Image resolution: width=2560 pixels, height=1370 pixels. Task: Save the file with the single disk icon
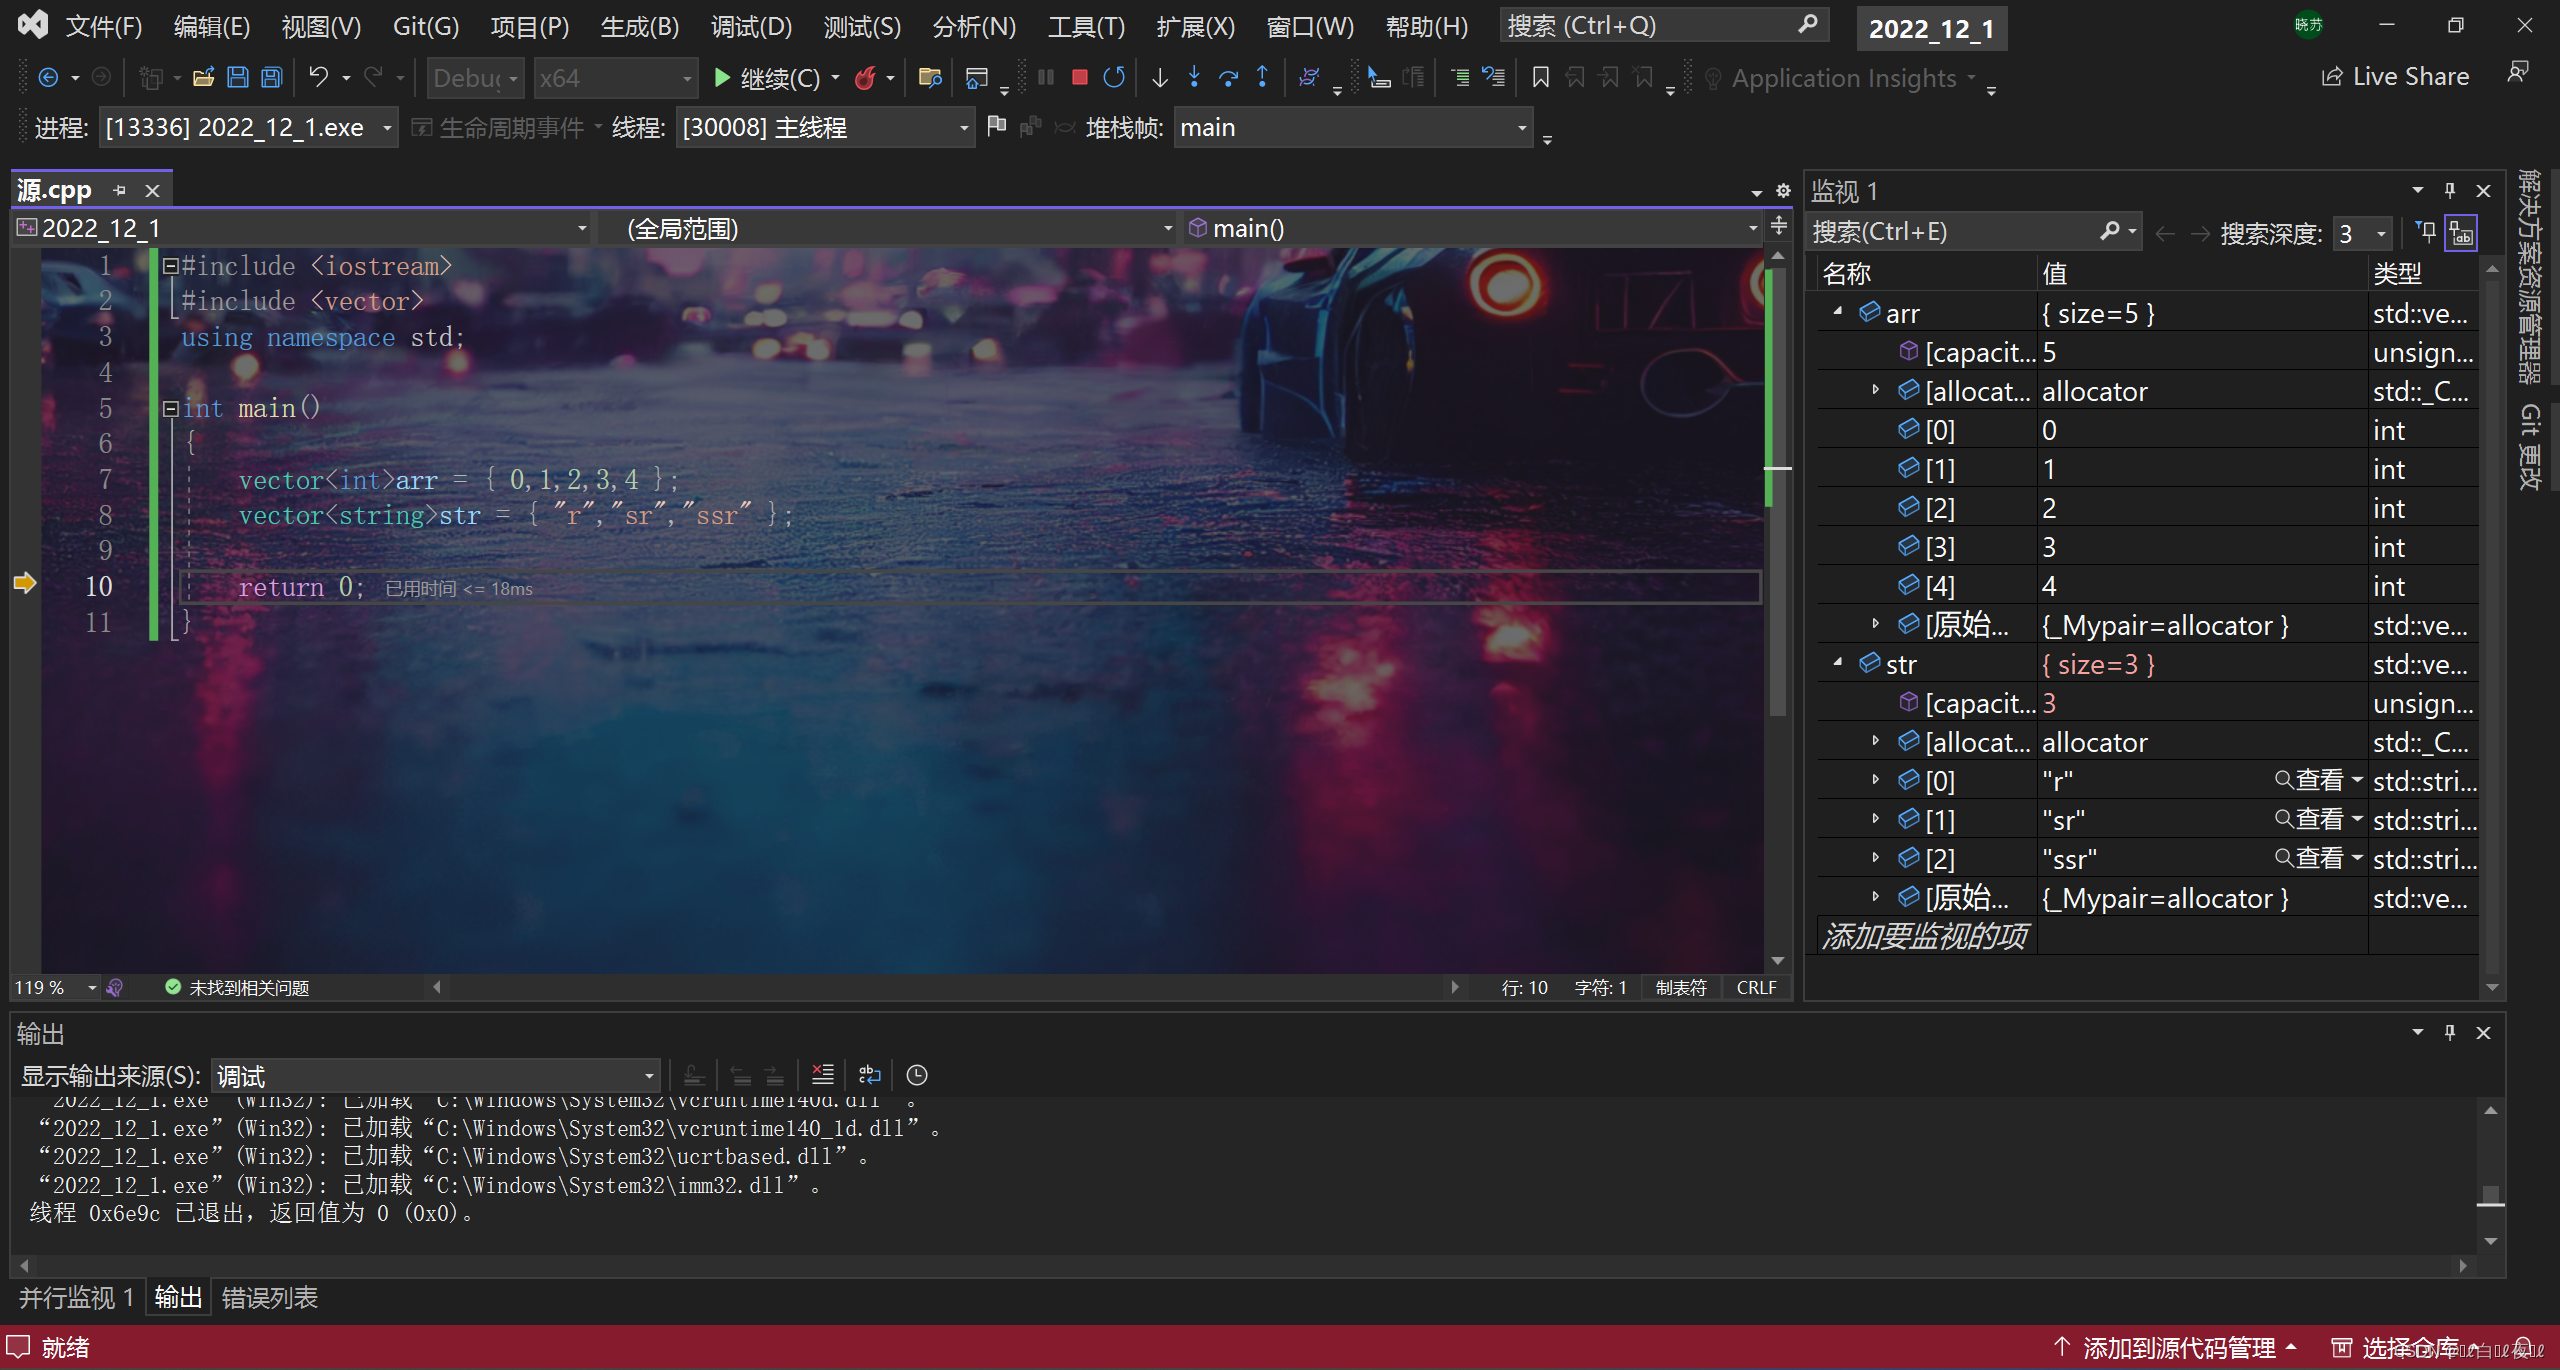pos(238,77)
